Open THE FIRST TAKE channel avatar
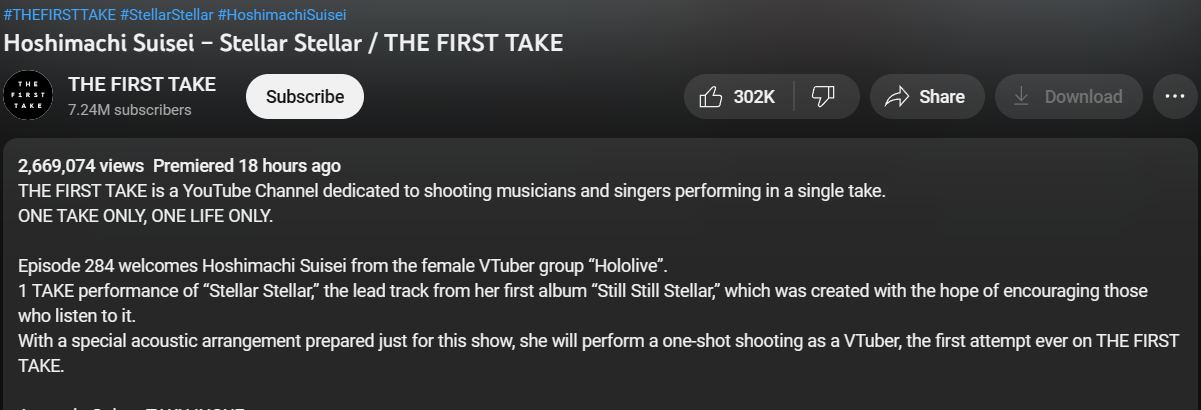The height and width of the screenshot is (410, 1201). [28, 96]
